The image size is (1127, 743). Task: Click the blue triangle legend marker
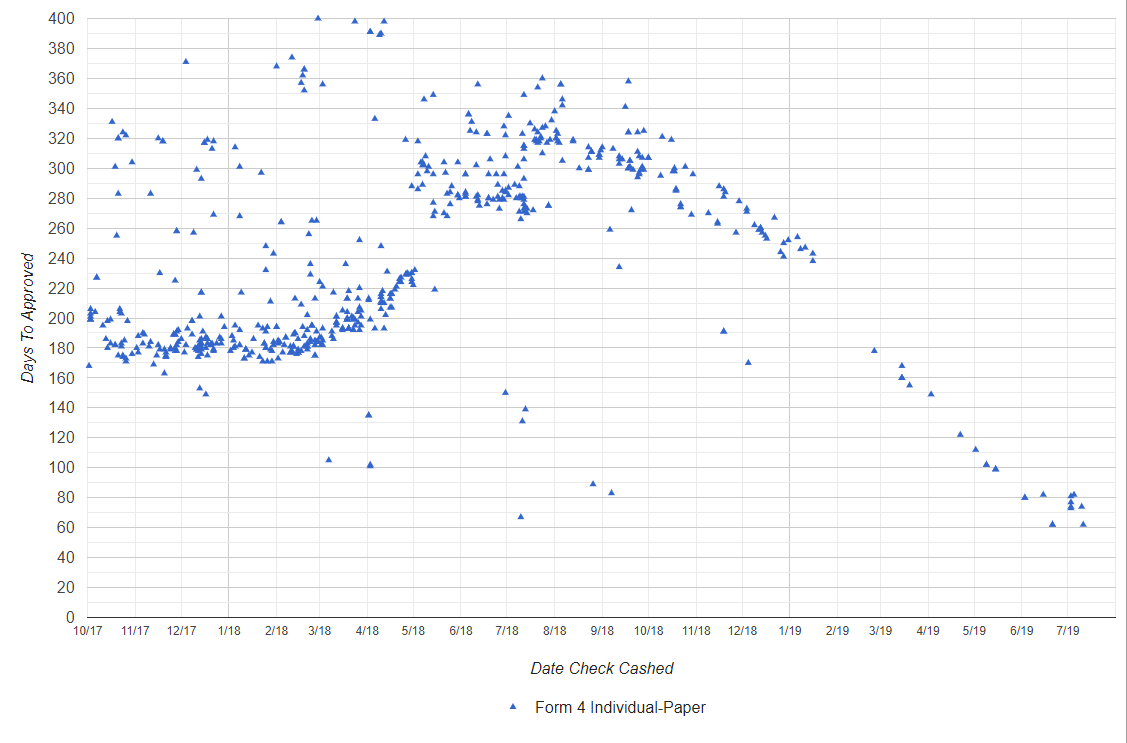[513, 707]
